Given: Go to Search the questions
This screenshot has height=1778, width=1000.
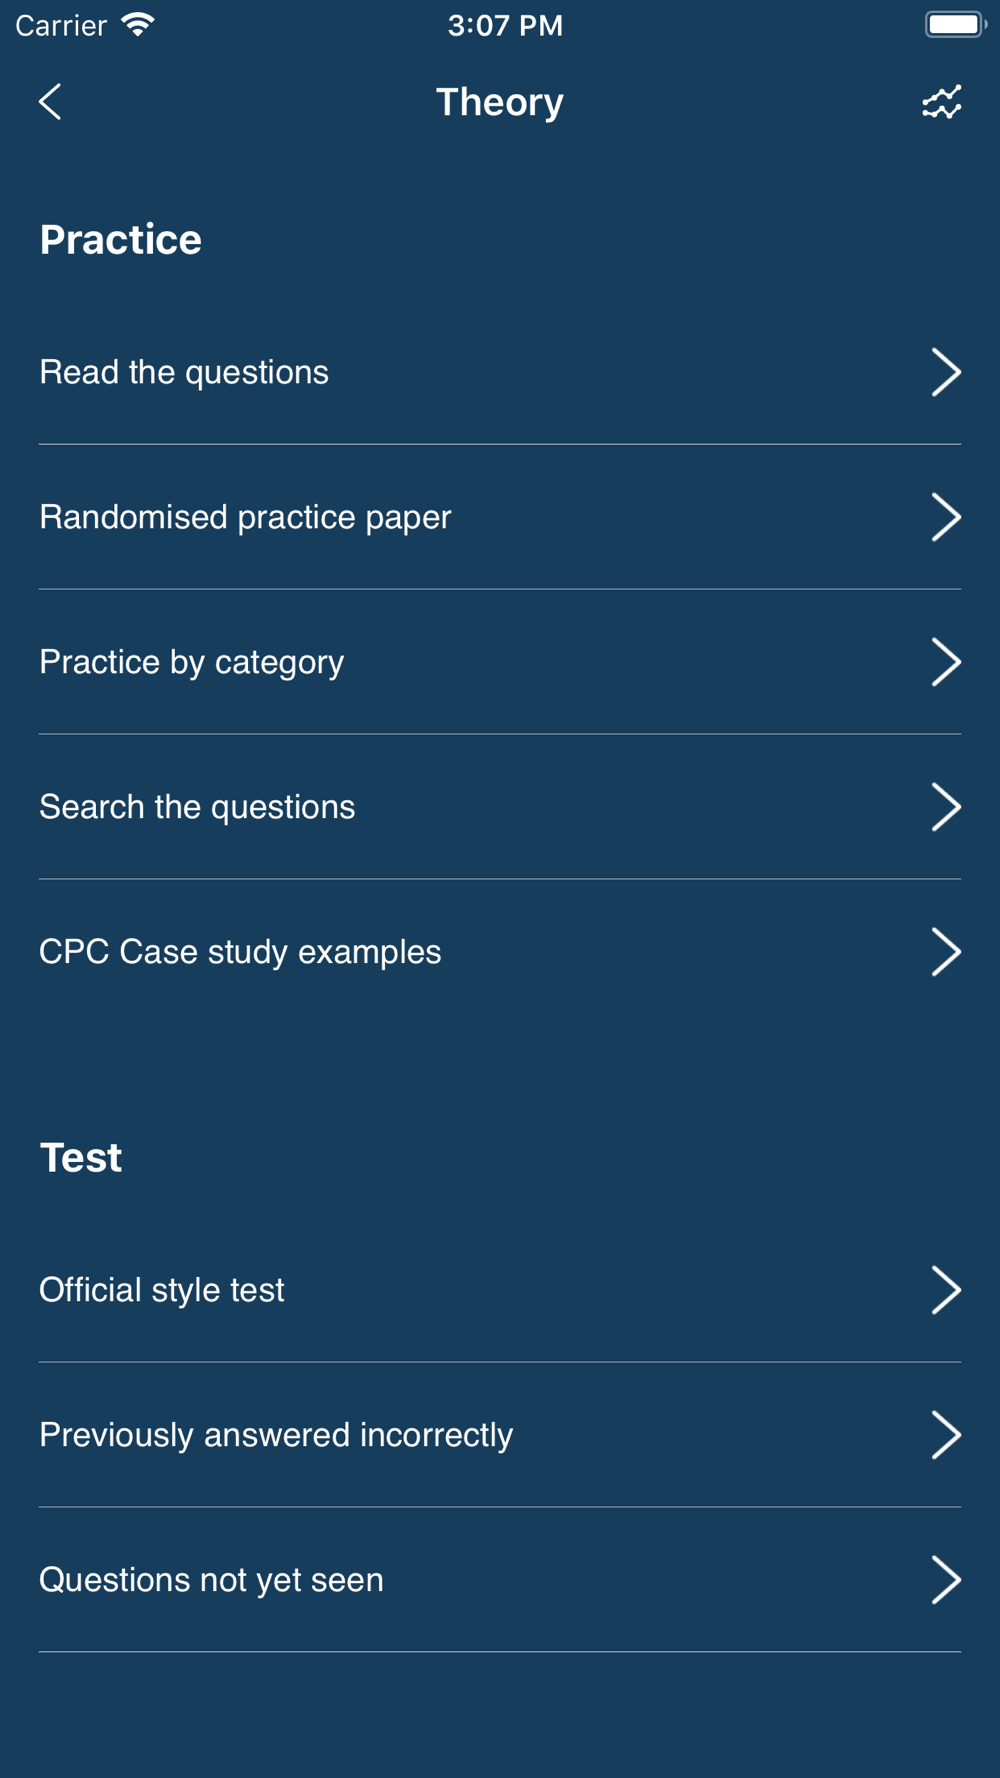Looking at the screenshot, I should click(x=500, y=807).
